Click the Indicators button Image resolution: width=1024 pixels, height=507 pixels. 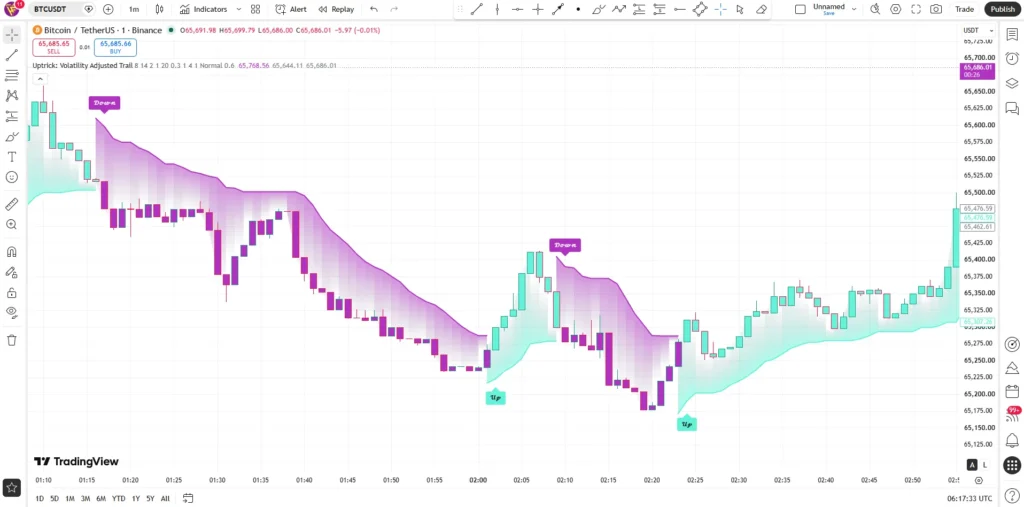click(204, 9)
